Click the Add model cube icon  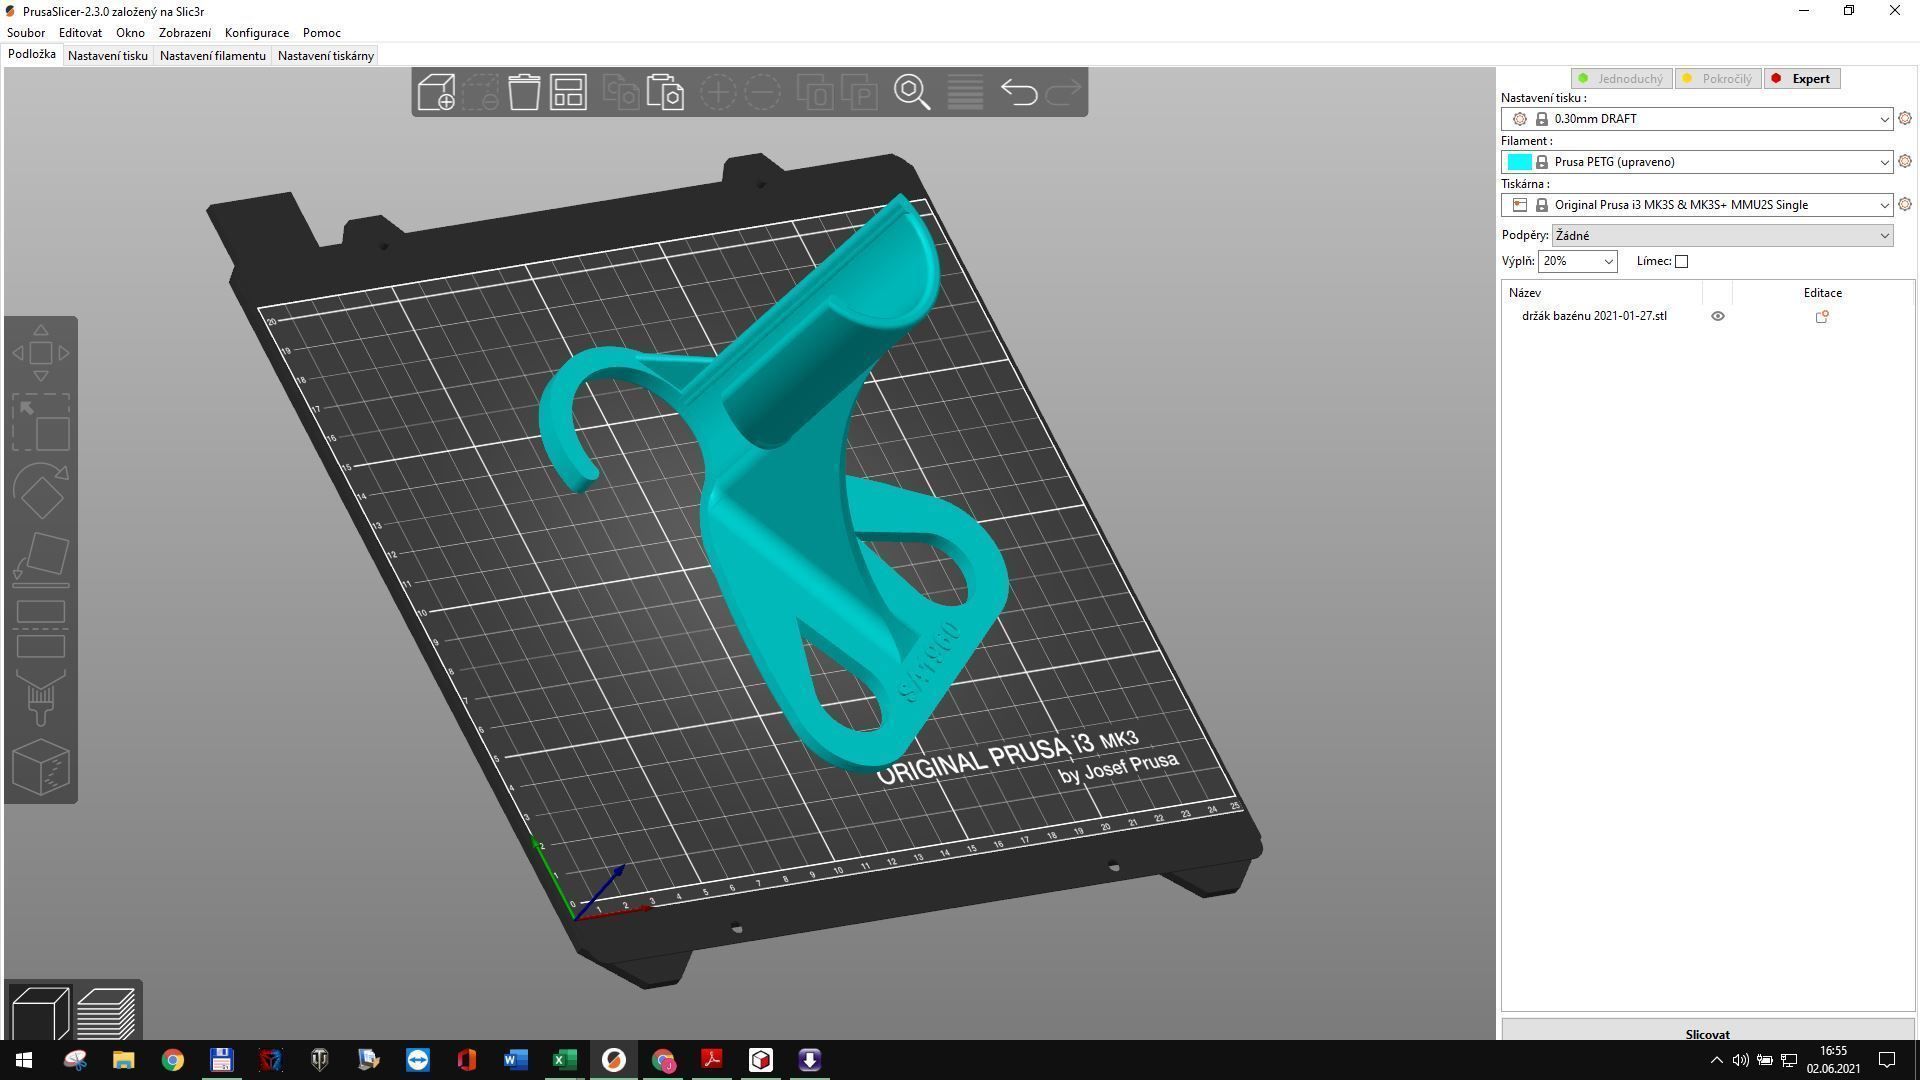click(436, 92)
